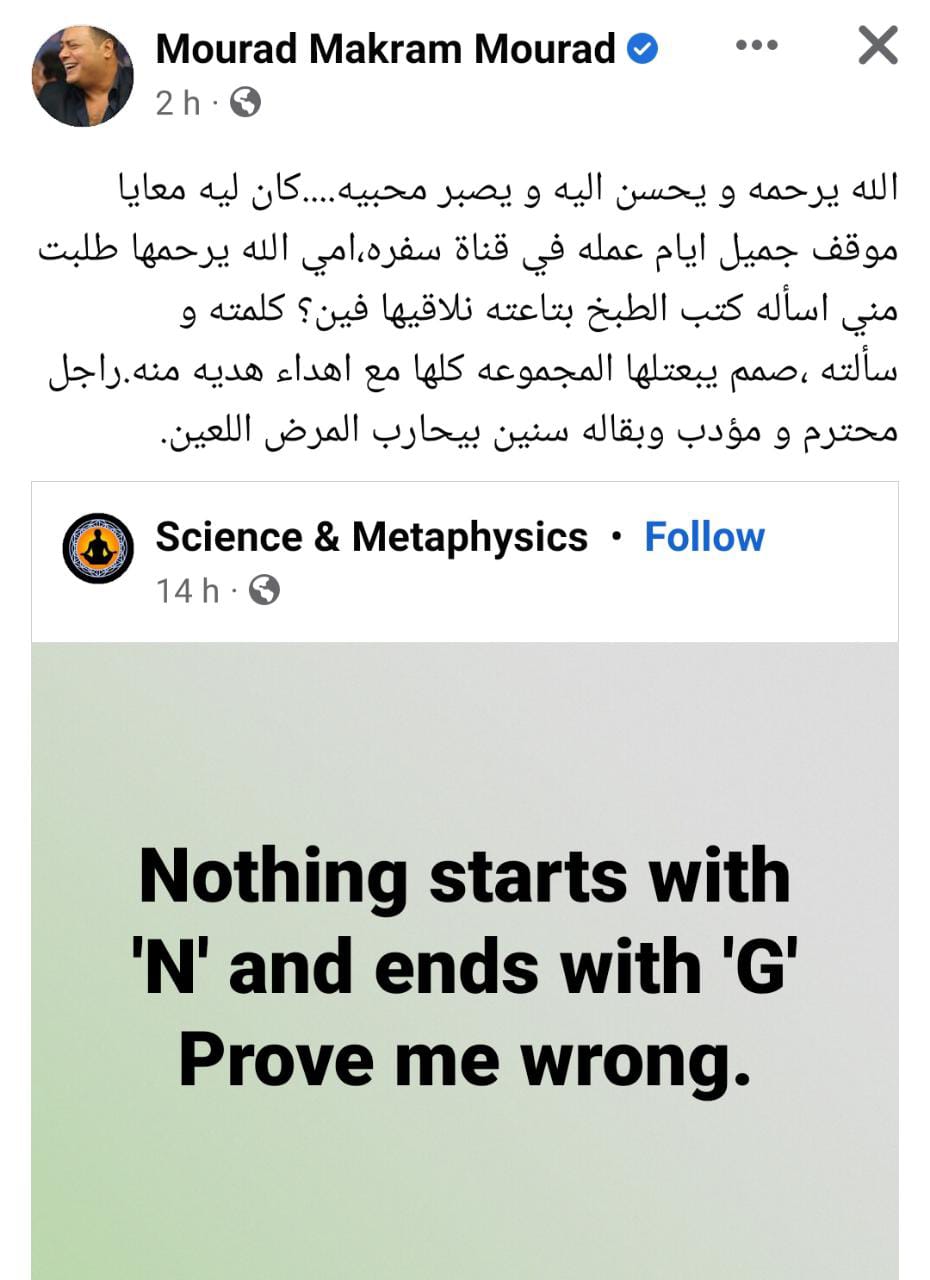Click the globe icon beside 14 h

[x=264, y=591]
